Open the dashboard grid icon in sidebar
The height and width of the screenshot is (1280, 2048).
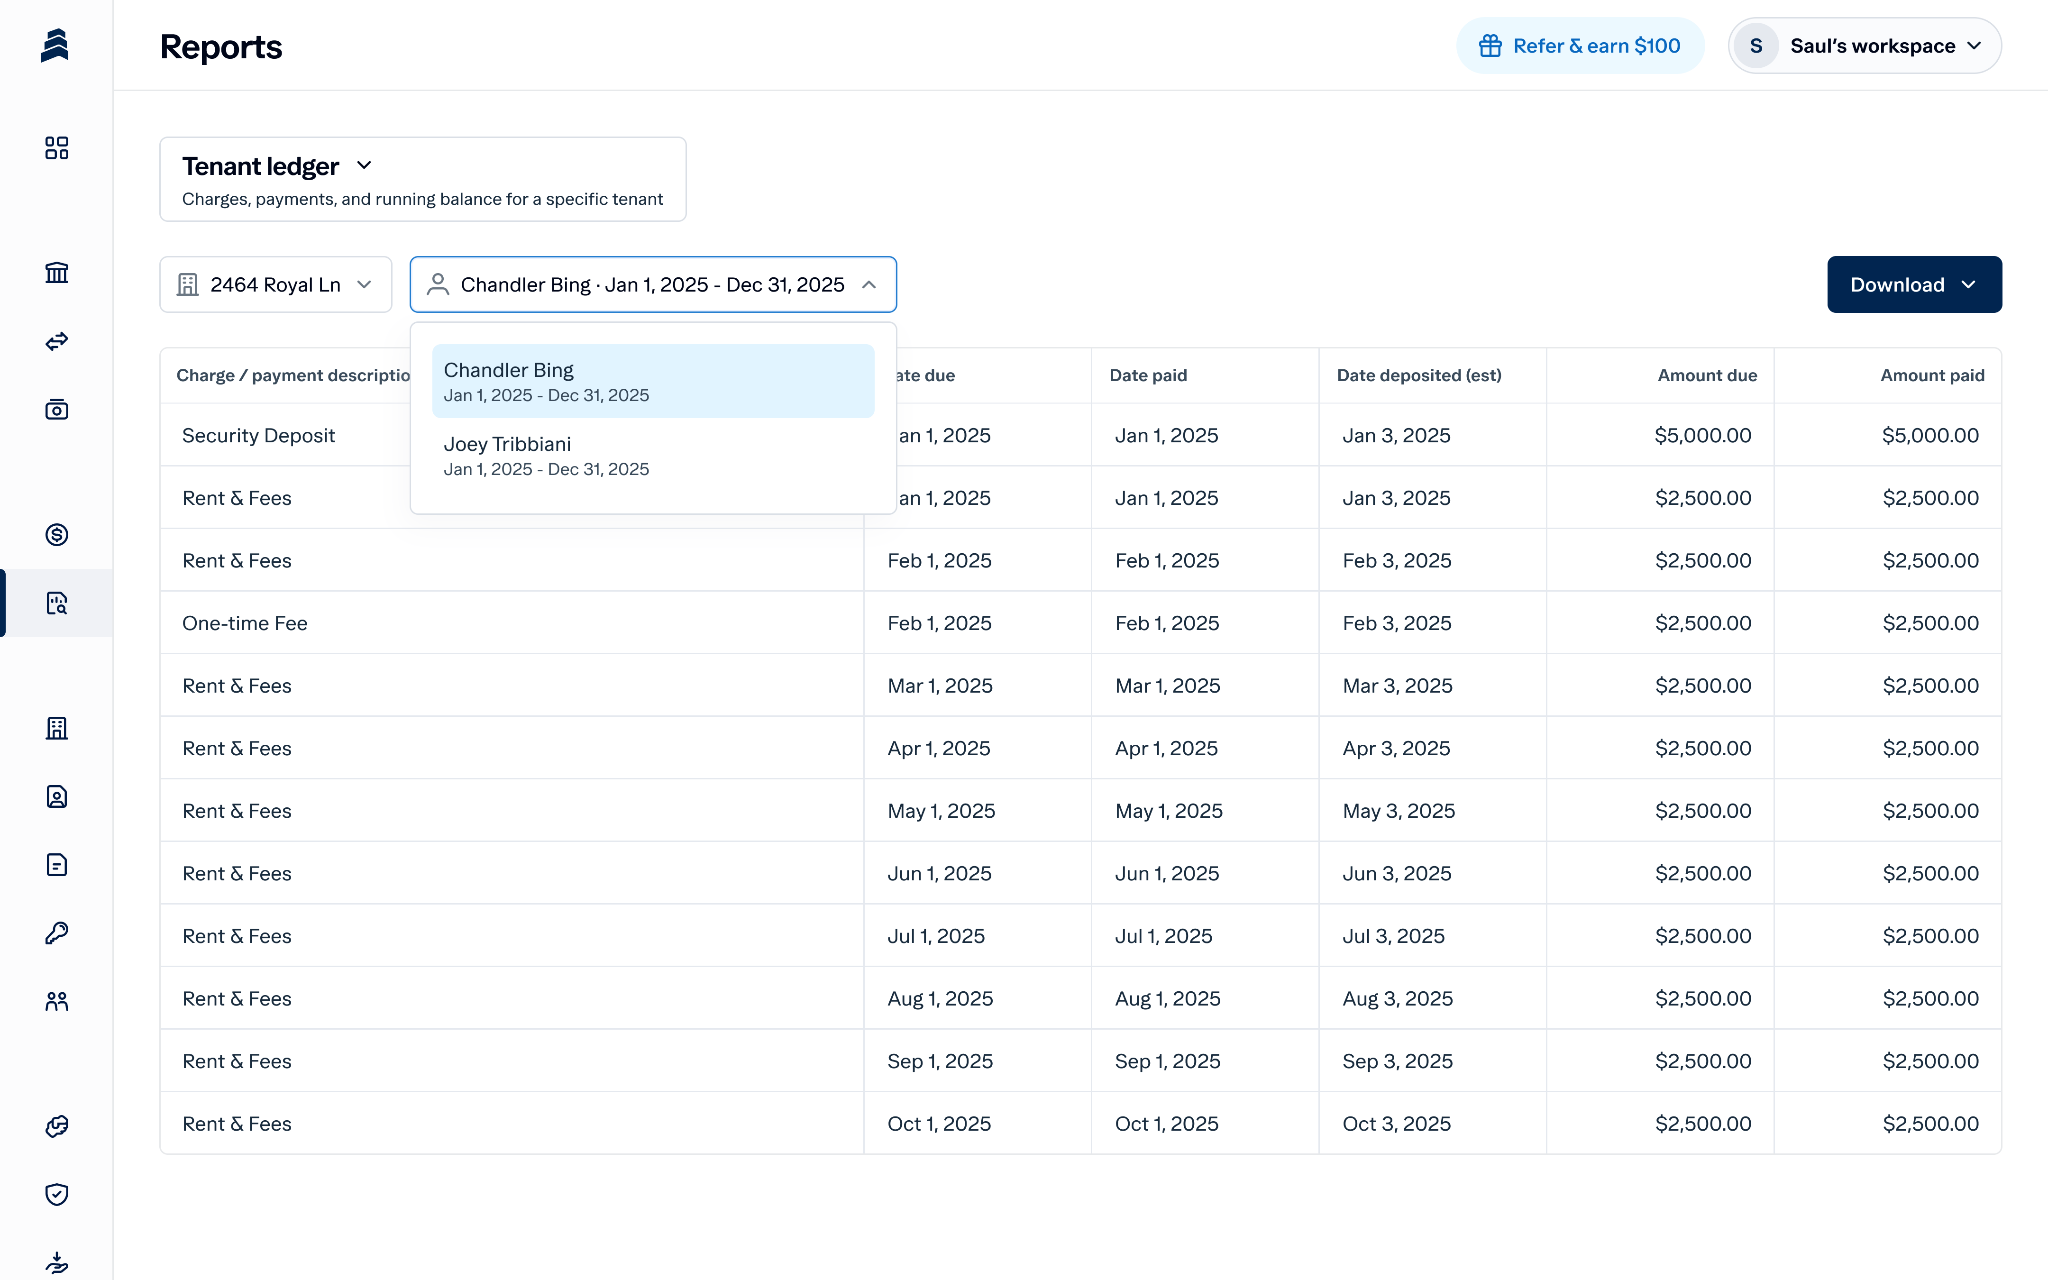[57, 148]
